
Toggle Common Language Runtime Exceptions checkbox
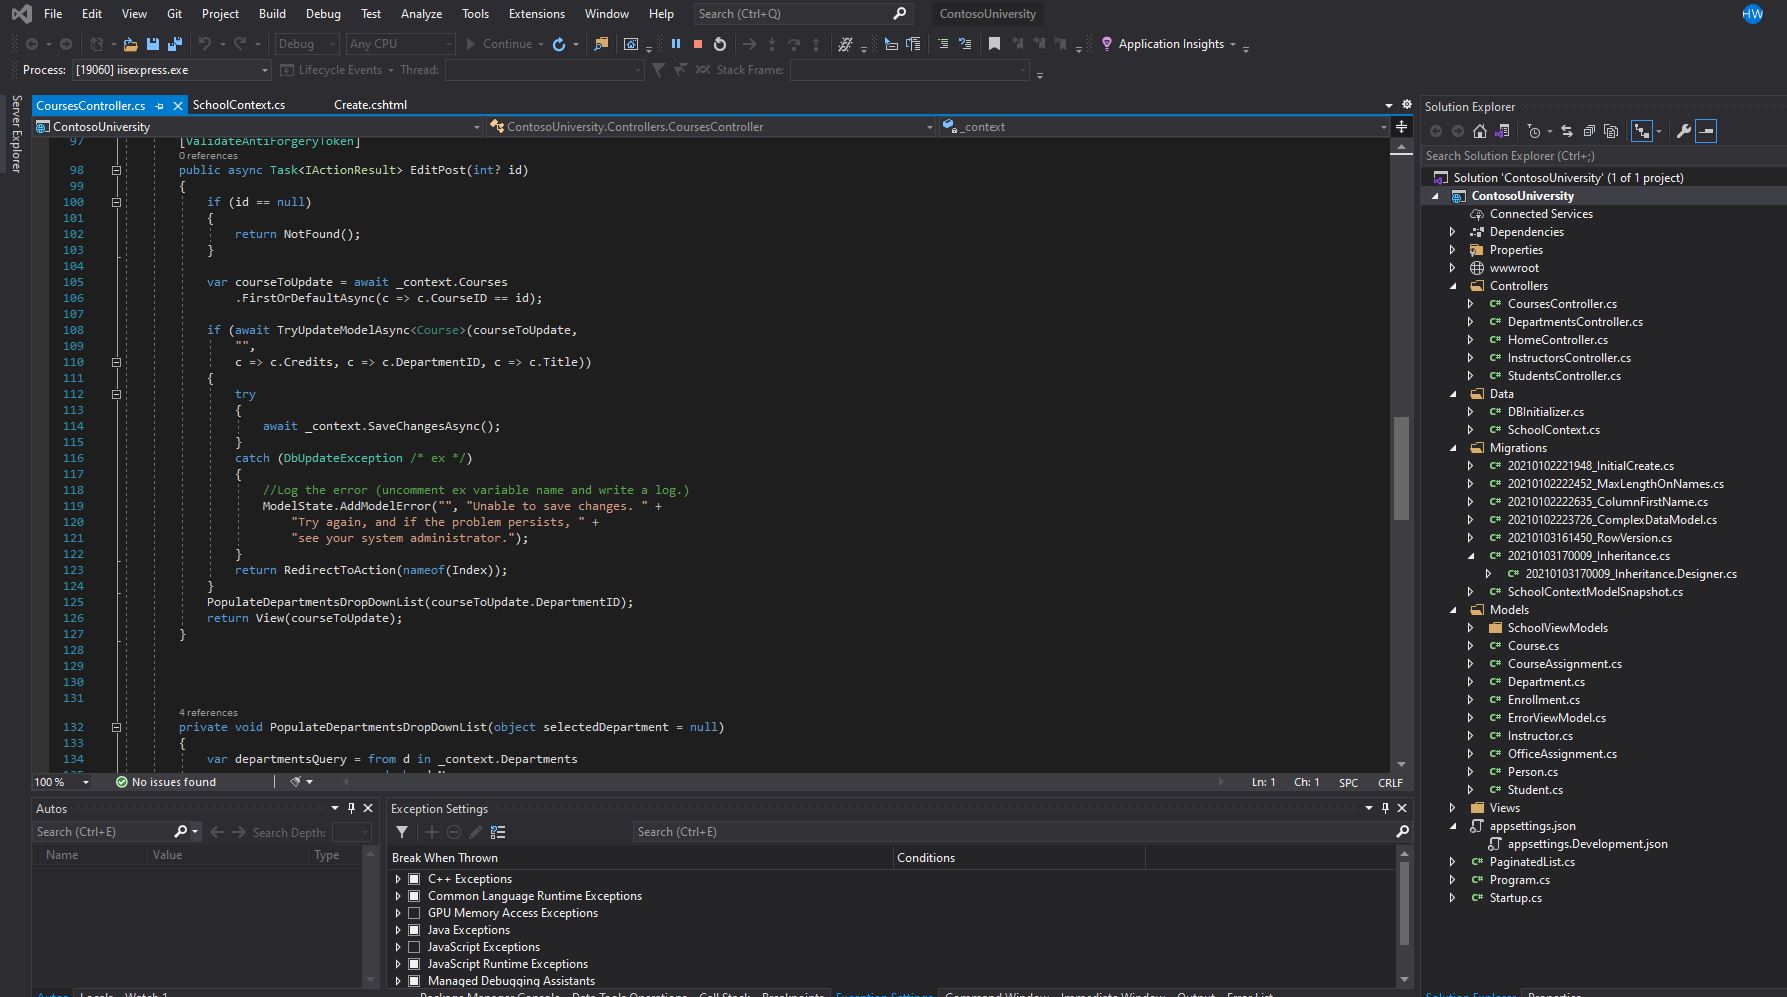[414, 896]
